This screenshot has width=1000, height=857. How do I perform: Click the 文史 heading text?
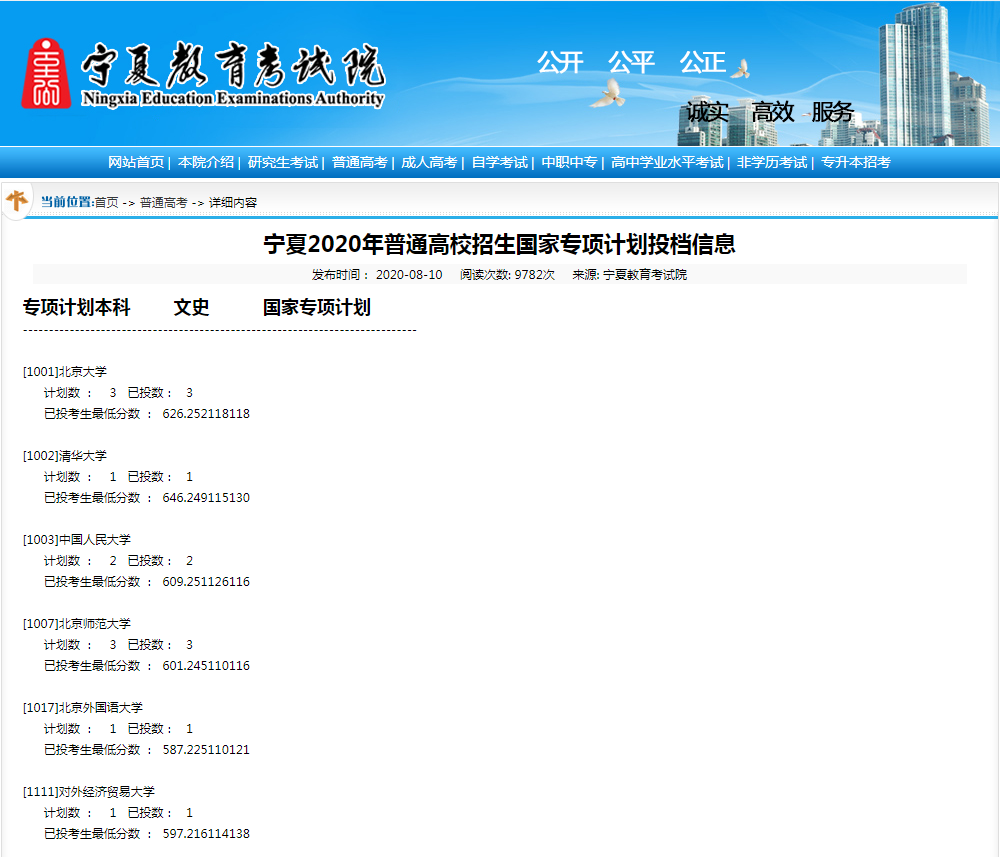191,307
